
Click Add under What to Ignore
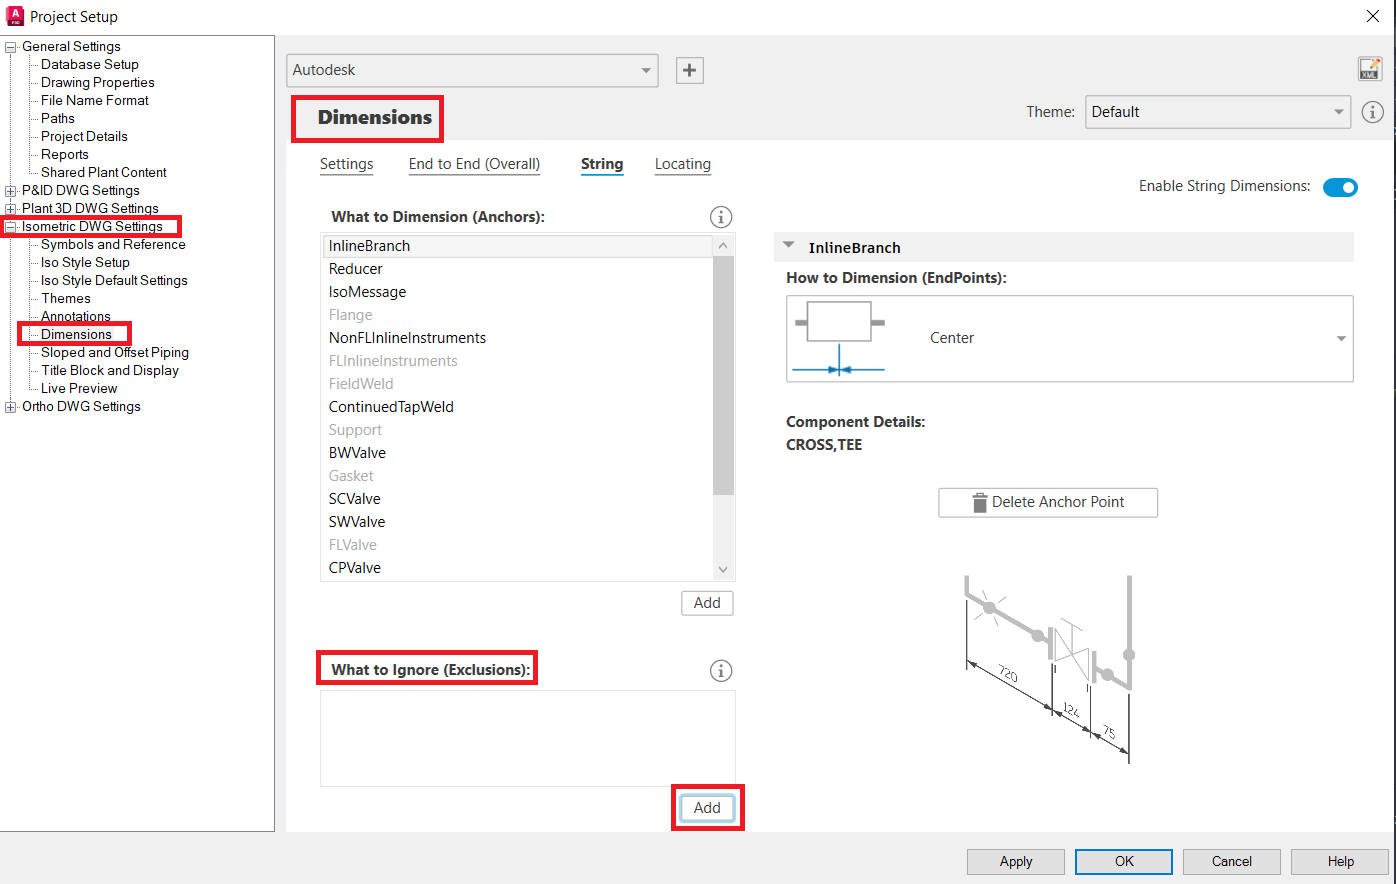coord(707,807)
